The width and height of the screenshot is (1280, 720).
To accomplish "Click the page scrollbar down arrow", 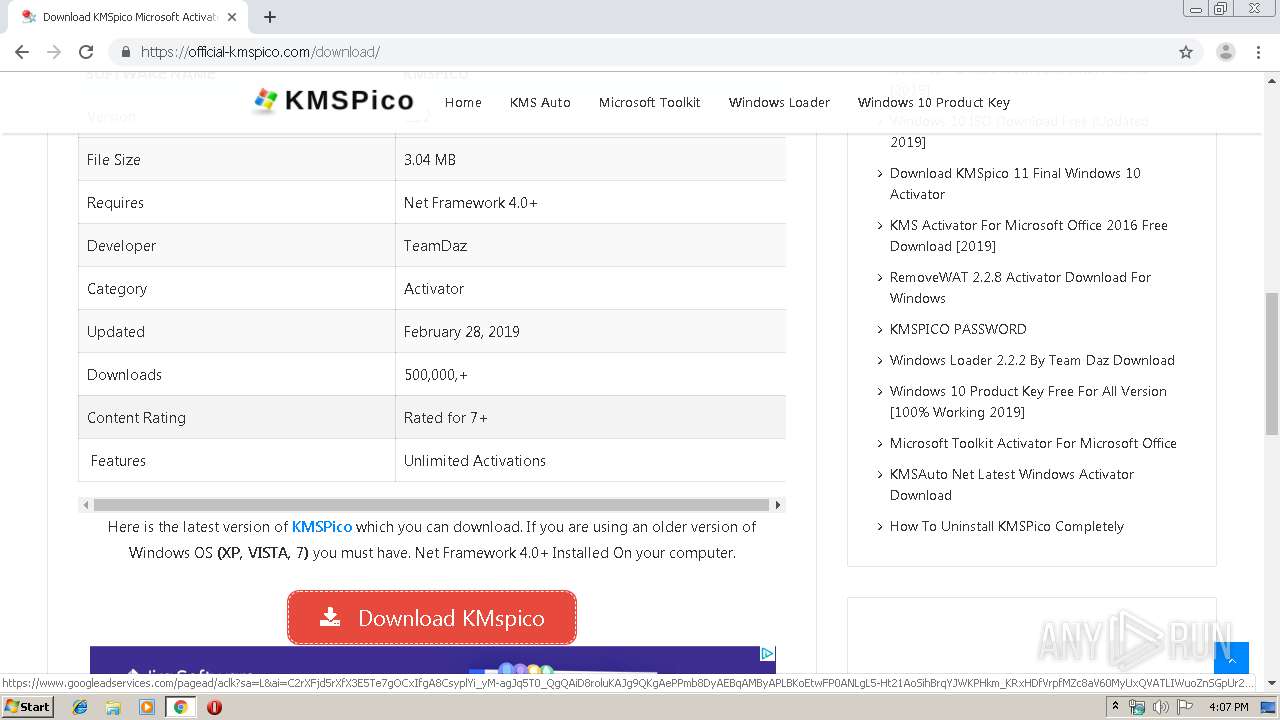I will [x=1271, y=683].
